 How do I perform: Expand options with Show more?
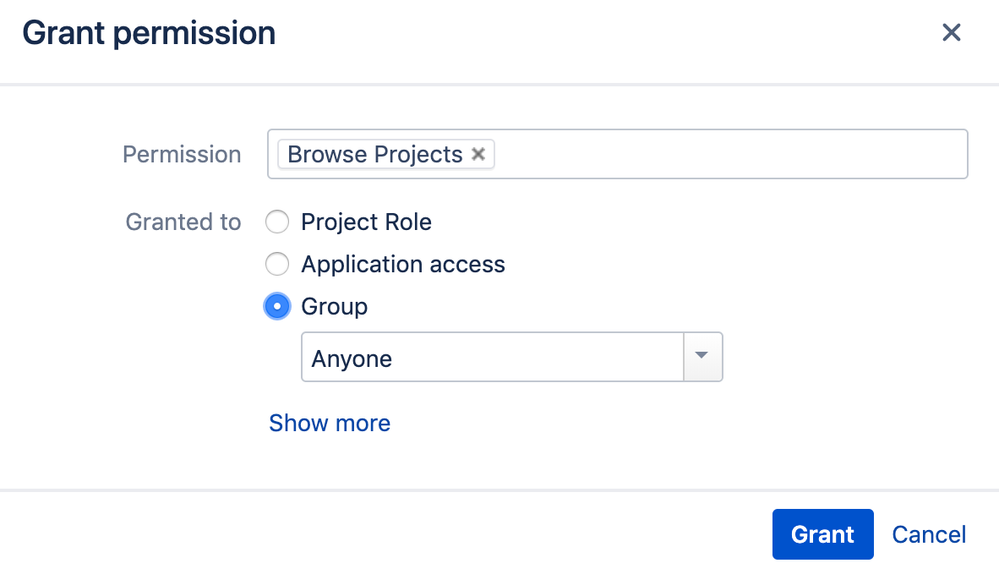click(329, 423)
